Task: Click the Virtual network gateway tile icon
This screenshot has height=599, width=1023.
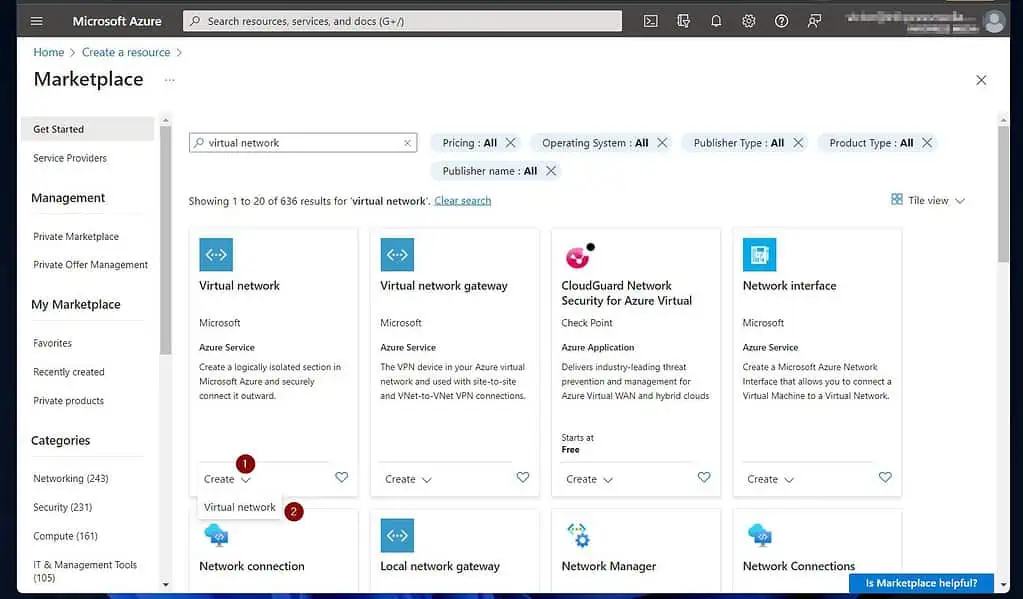Action: click(397, 254)
